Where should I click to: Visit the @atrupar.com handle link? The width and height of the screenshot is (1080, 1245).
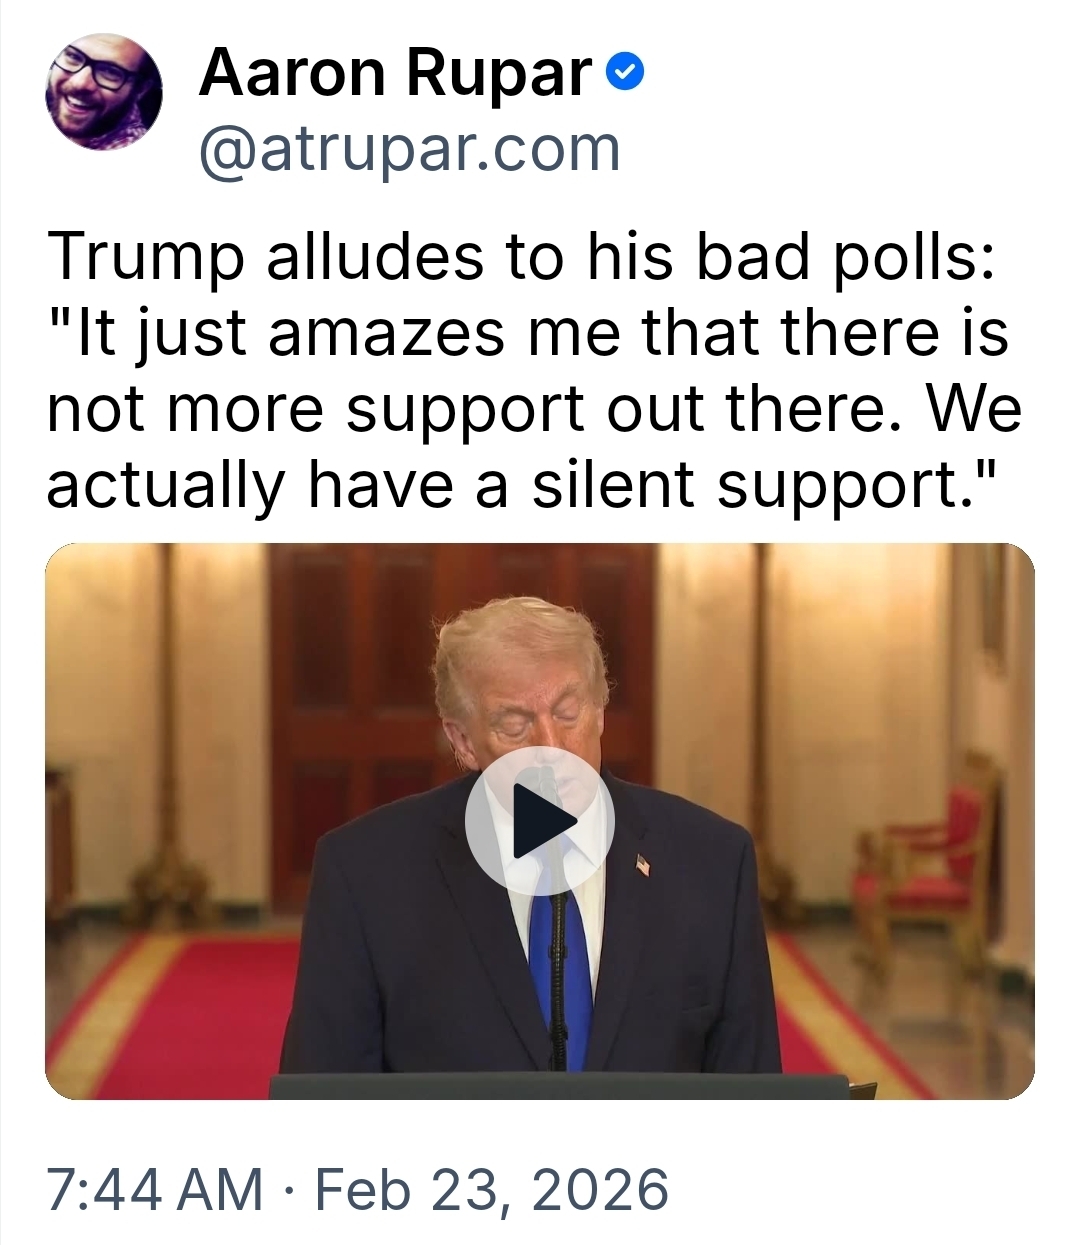(410, 149)
